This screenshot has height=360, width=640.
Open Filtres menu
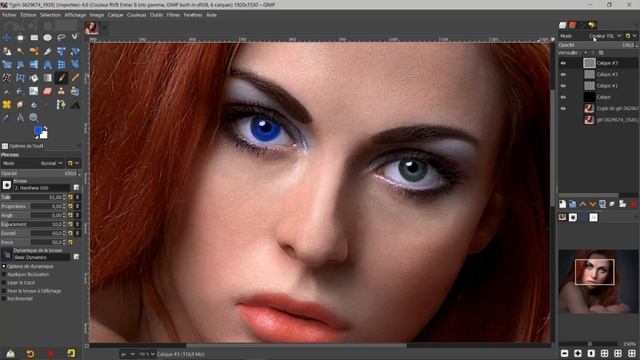[x=173, y=15]
